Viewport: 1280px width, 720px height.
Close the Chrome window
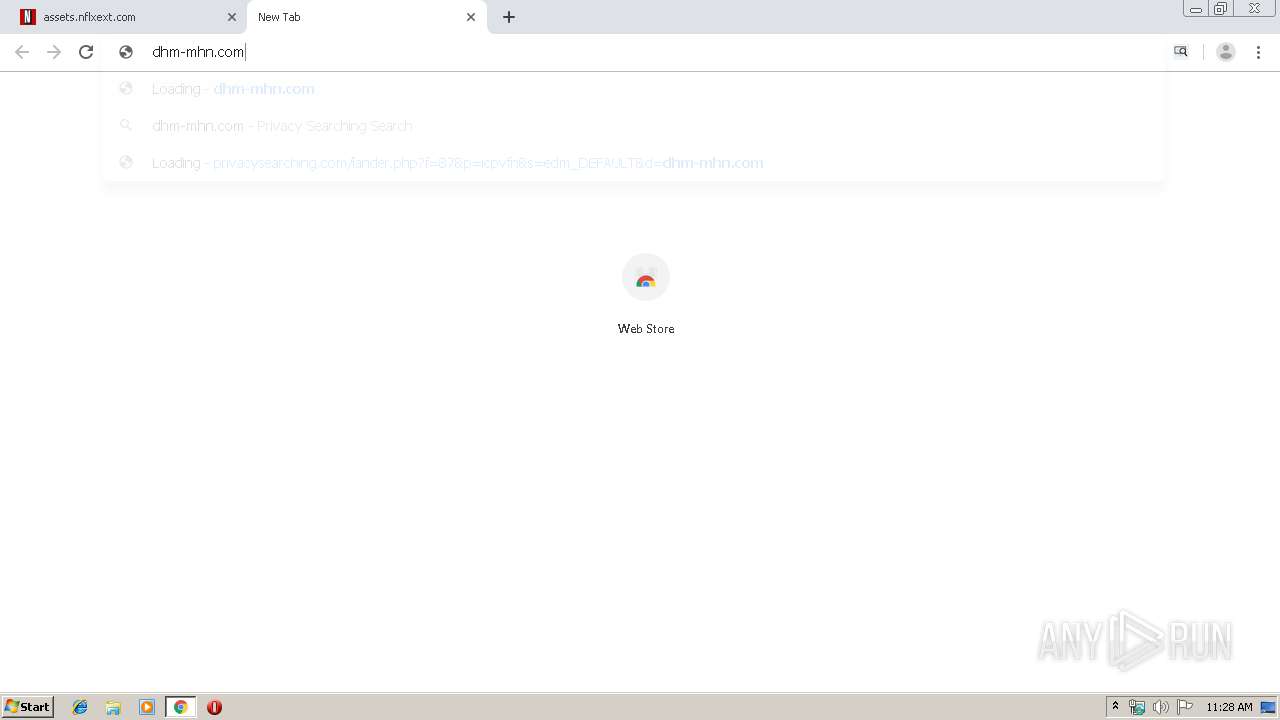(1254, 9)
